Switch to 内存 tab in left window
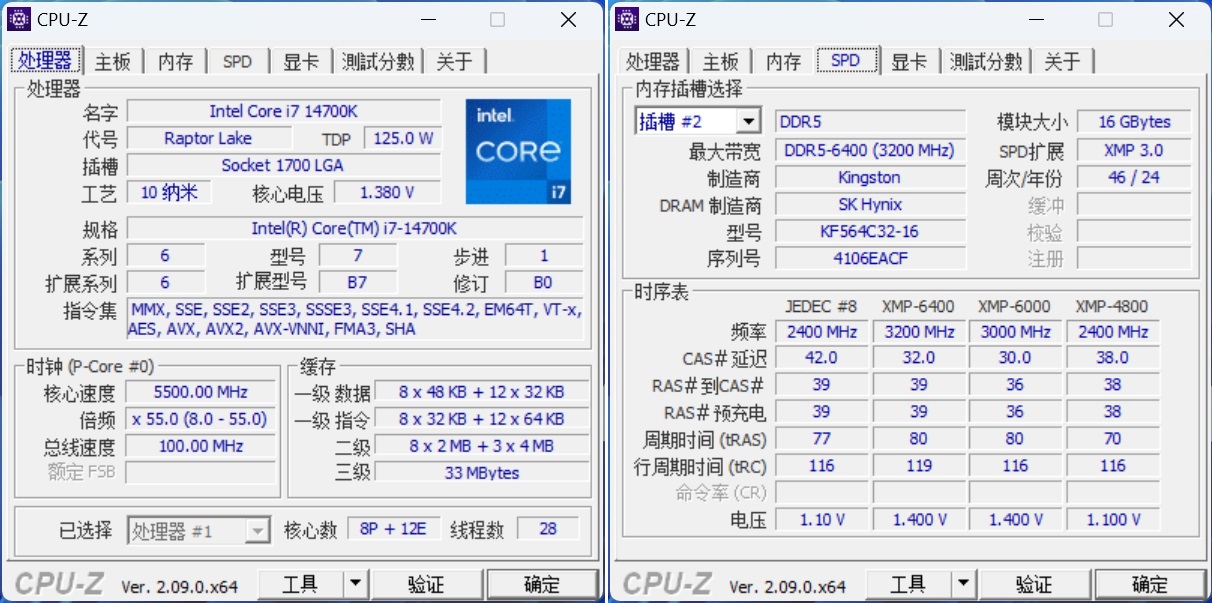This screenshot has height=603, width=1212. pos(176,61)
